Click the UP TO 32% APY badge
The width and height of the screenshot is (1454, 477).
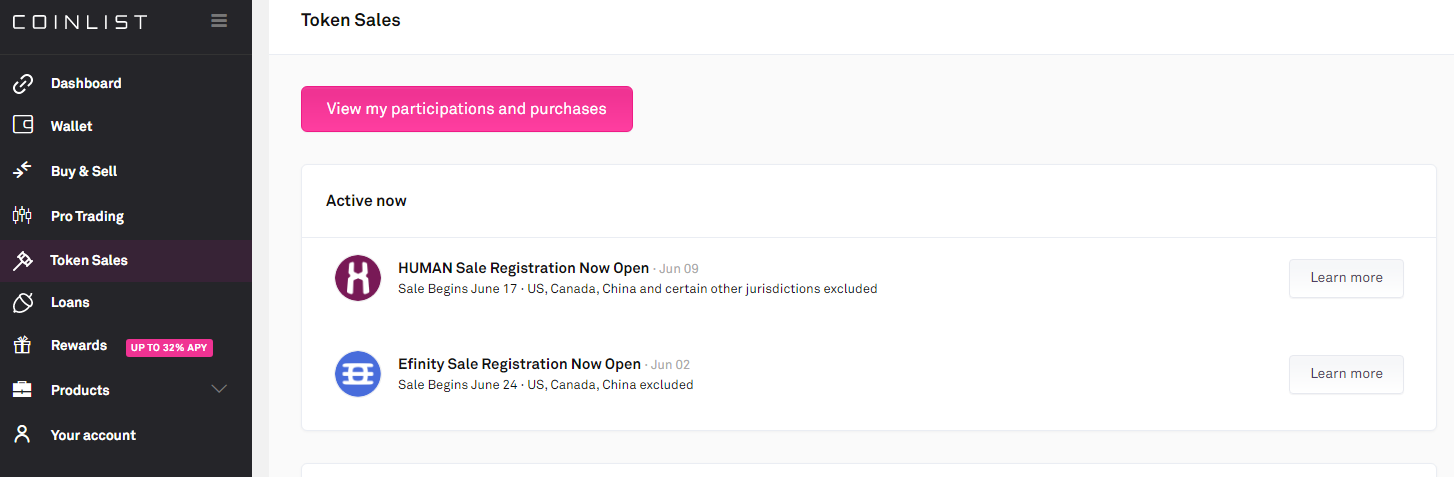(169, 347)
